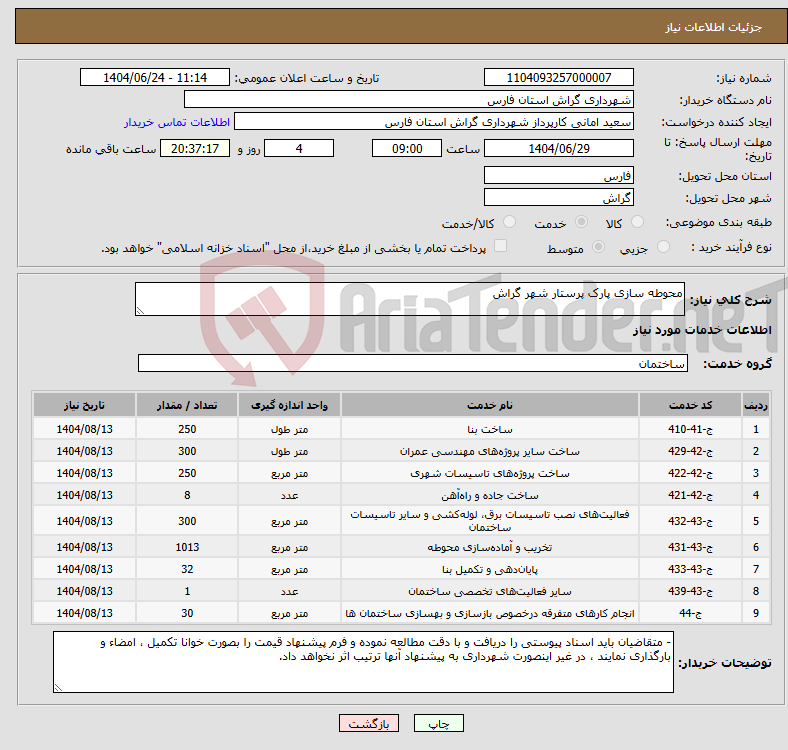Screen dimensions: 788x750
Task: Click service name ساخت سایر پروژه‌های مهندسی عمران
Action: pyautogui.click(x=490, y=451)
